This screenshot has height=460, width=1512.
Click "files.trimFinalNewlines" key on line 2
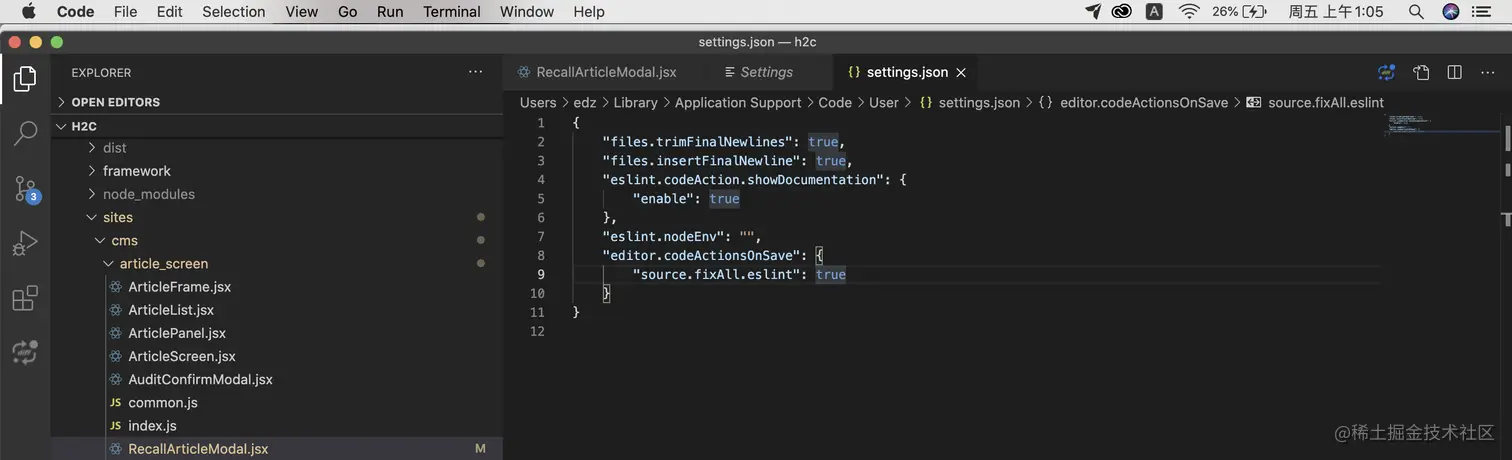pos(697,142)
